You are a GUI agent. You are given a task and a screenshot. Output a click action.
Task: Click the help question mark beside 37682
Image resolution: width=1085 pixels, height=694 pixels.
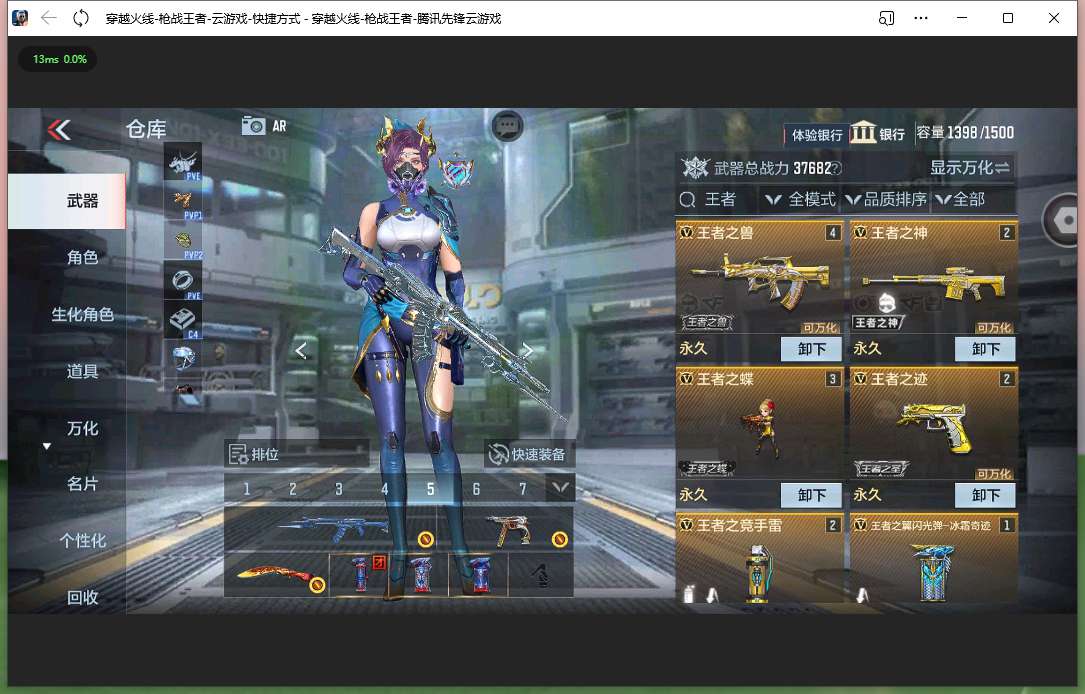click(836, 168)
